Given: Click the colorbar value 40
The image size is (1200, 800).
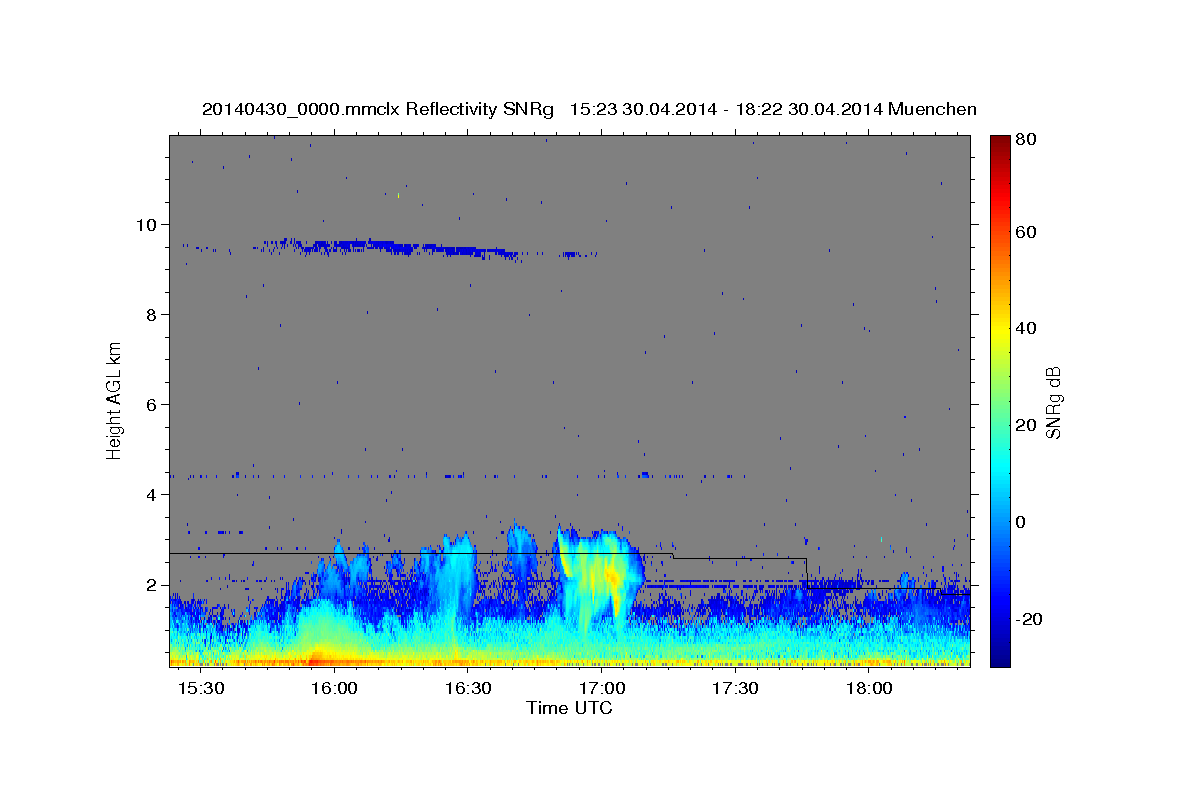Looking at the screenshot, I should pyautogui.click(x=1026, y=328).
